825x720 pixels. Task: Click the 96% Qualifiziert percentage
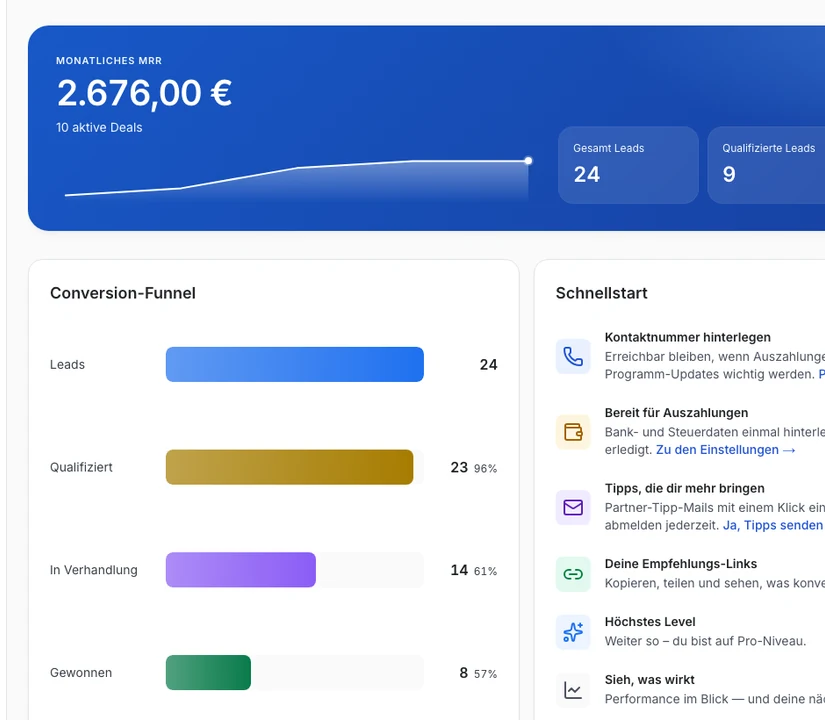(485, 468)
